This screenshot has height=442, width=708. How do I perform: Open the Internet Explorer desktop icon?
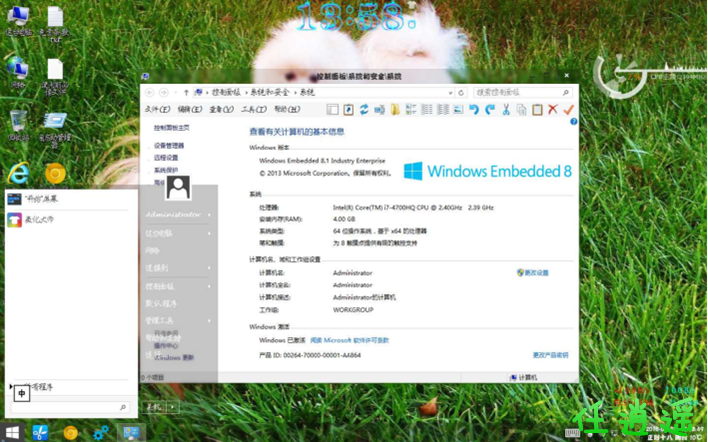(18, 173)
